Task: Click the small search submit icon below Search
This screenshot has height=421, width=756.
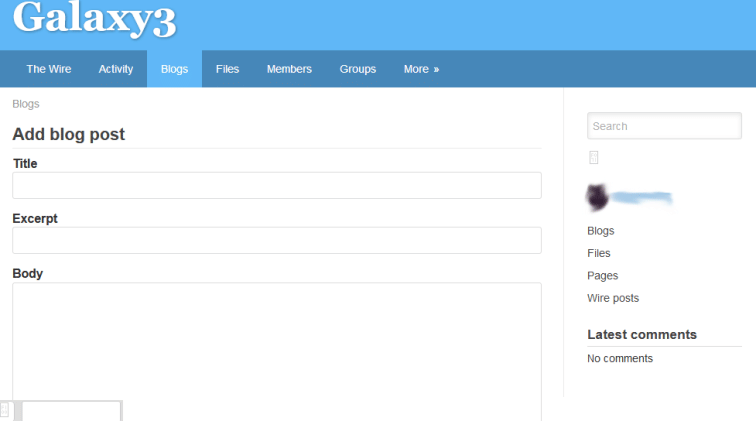Action: point(593,157)
